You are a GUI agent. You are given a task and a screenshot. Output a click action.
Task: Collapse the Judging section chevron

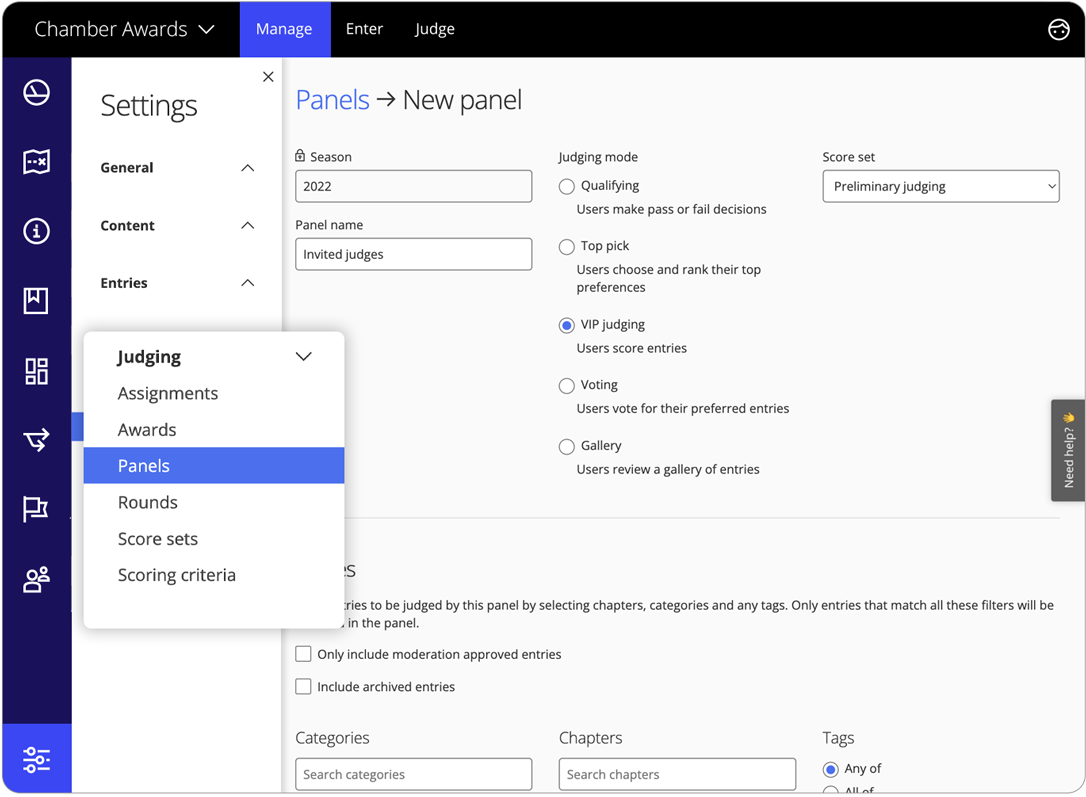[x=304, y=357]
